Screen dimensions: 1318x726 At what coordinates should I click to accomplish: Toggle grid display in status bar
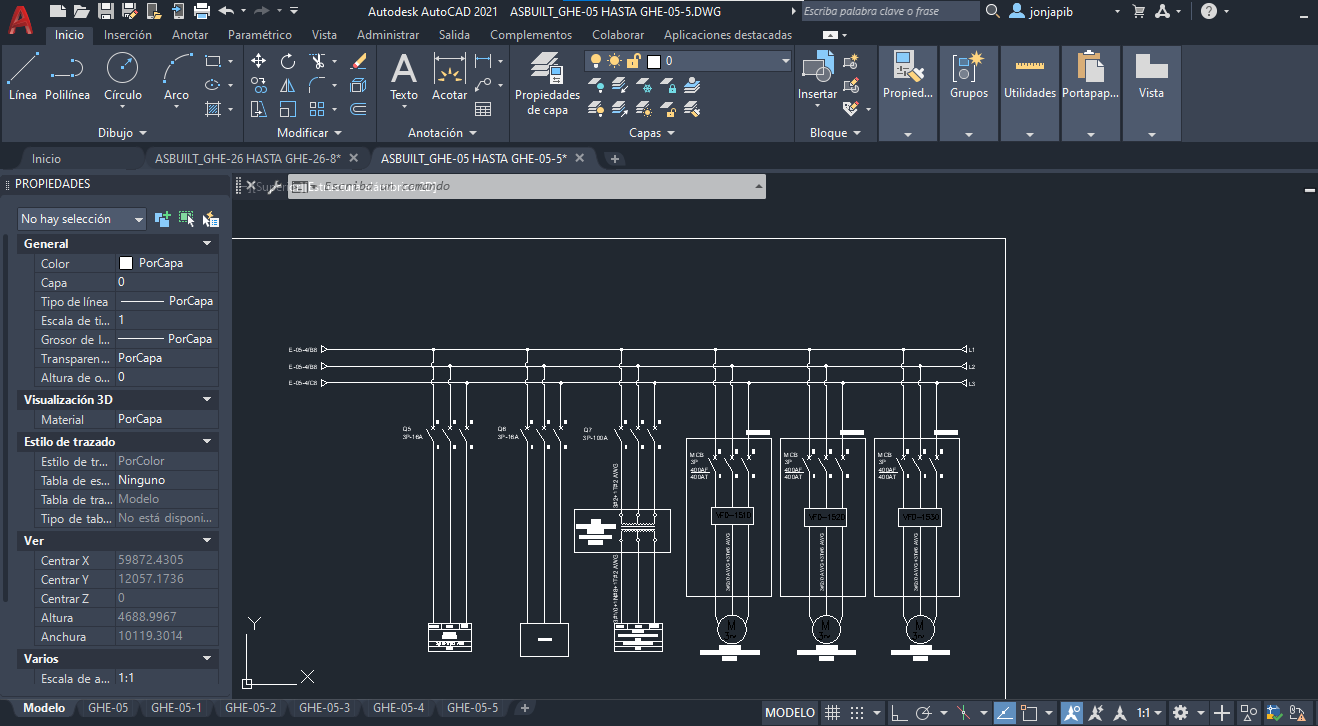tap(832, 713)
